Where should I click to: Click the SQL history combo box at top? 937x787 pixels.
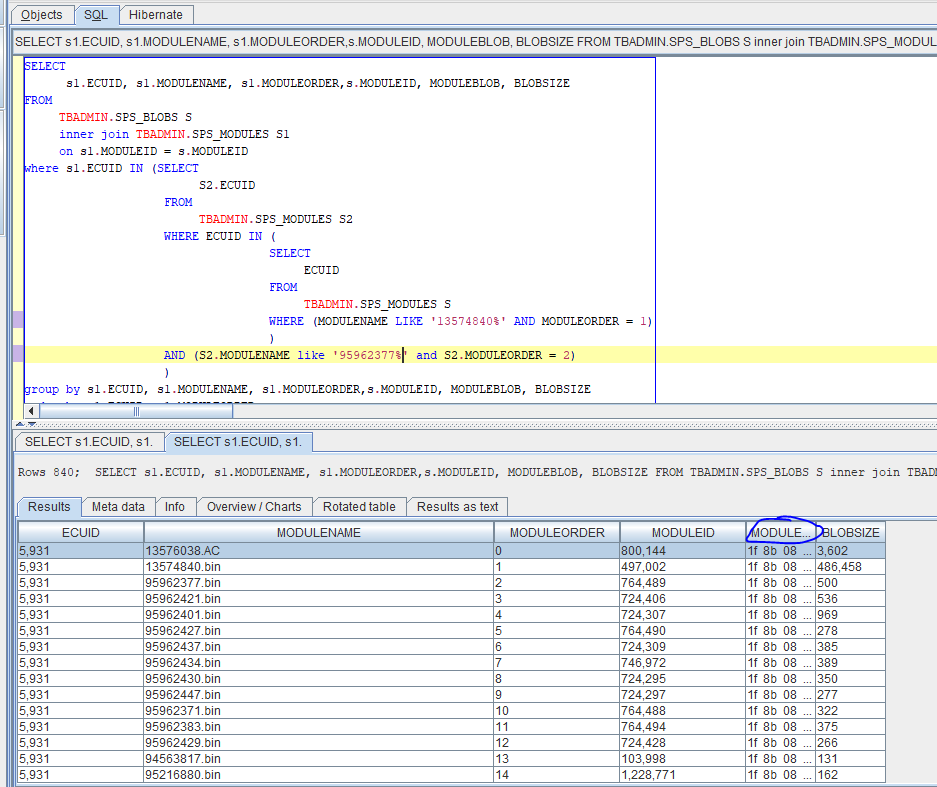(475, 42)
